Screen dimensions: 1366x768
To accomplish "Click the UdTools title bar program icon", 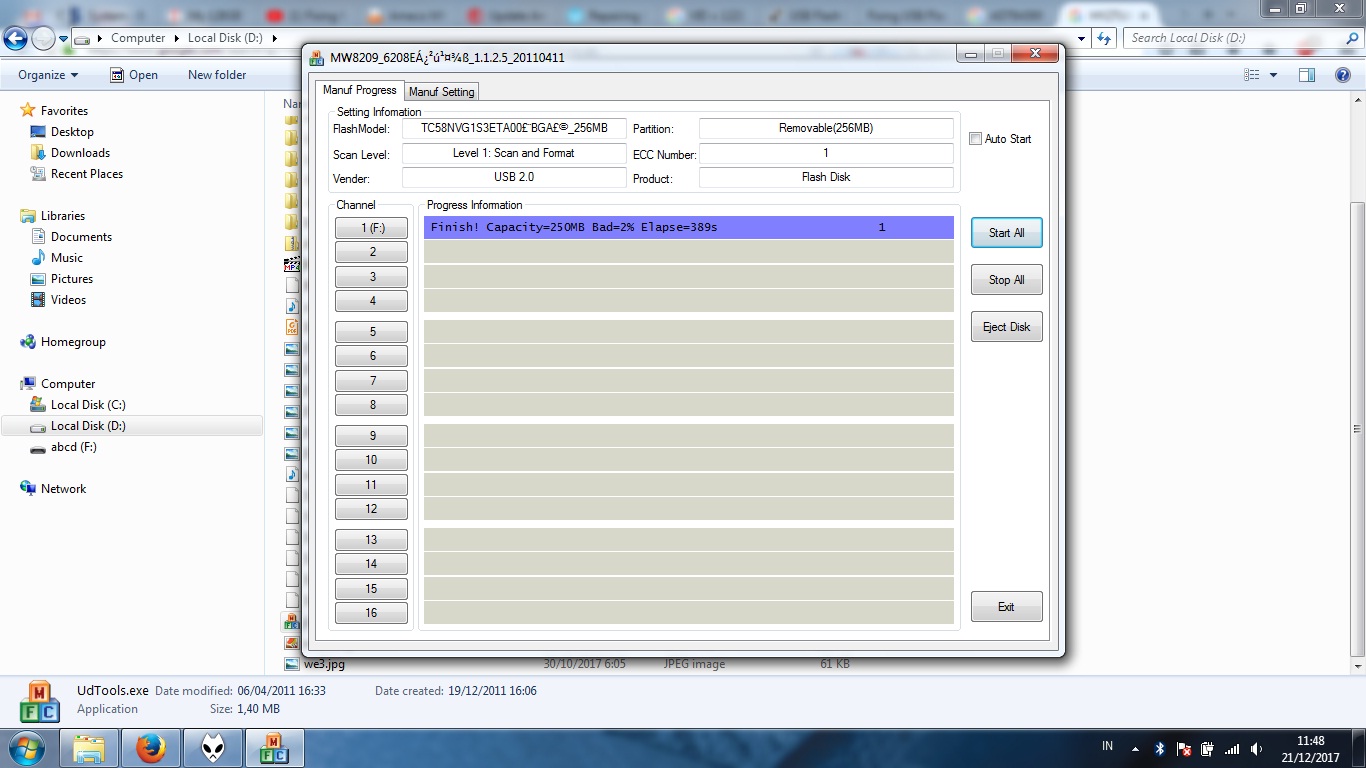I will (316, 57).
